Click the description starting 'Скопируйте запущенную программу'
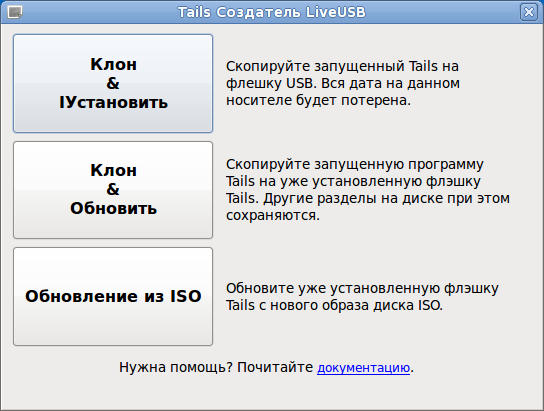The image size is (544, 411). [x=368, y=190]
